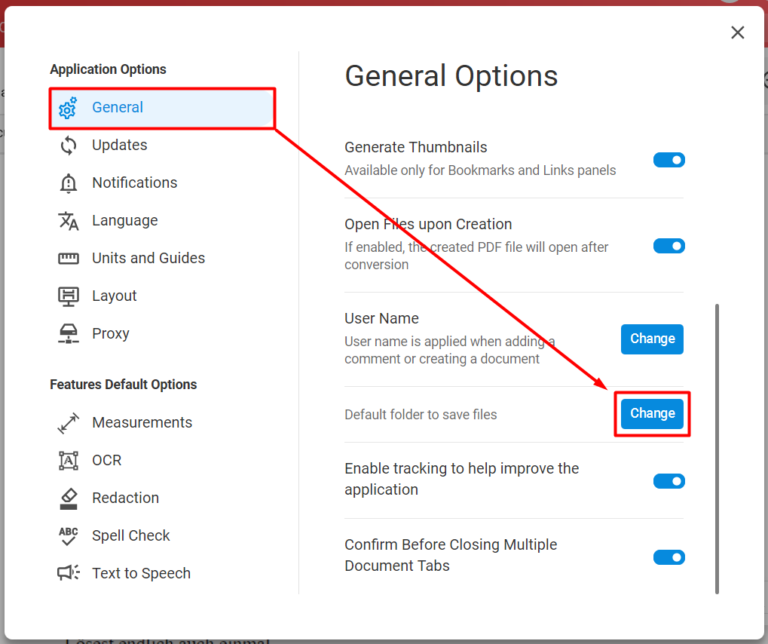Disable Open Files upon Creation switch
The height and width of the screenshot is (644, 768).
669,246
